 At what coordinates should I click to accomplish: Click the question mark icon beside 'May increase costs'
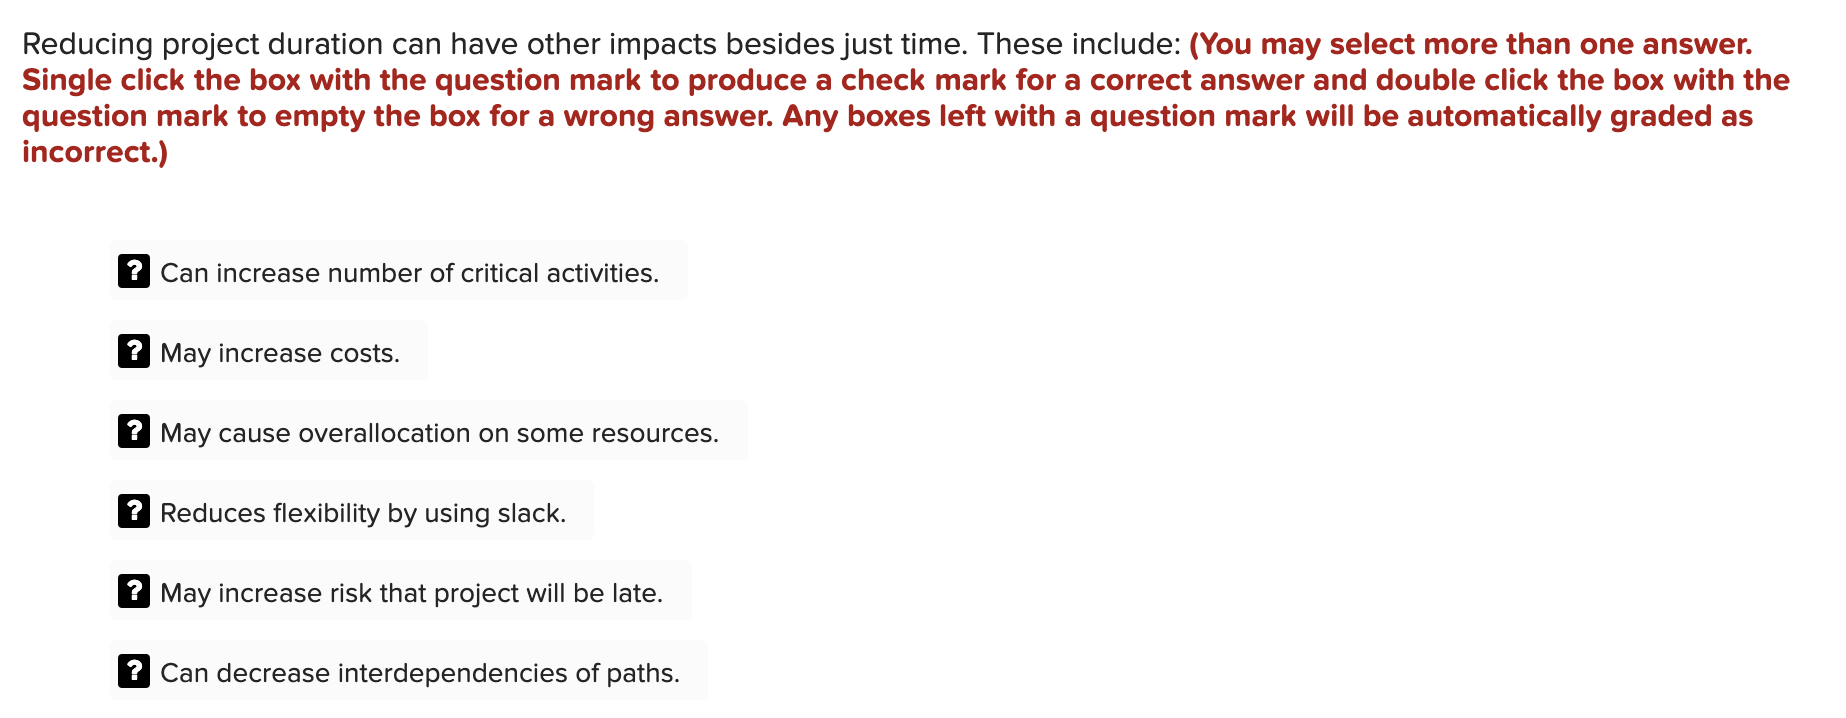133,351
